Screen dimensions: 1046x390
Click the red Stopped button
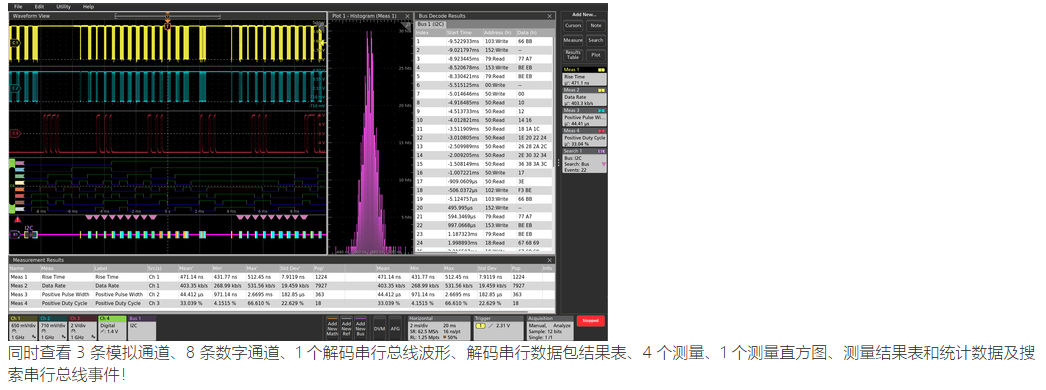point(590,321)
